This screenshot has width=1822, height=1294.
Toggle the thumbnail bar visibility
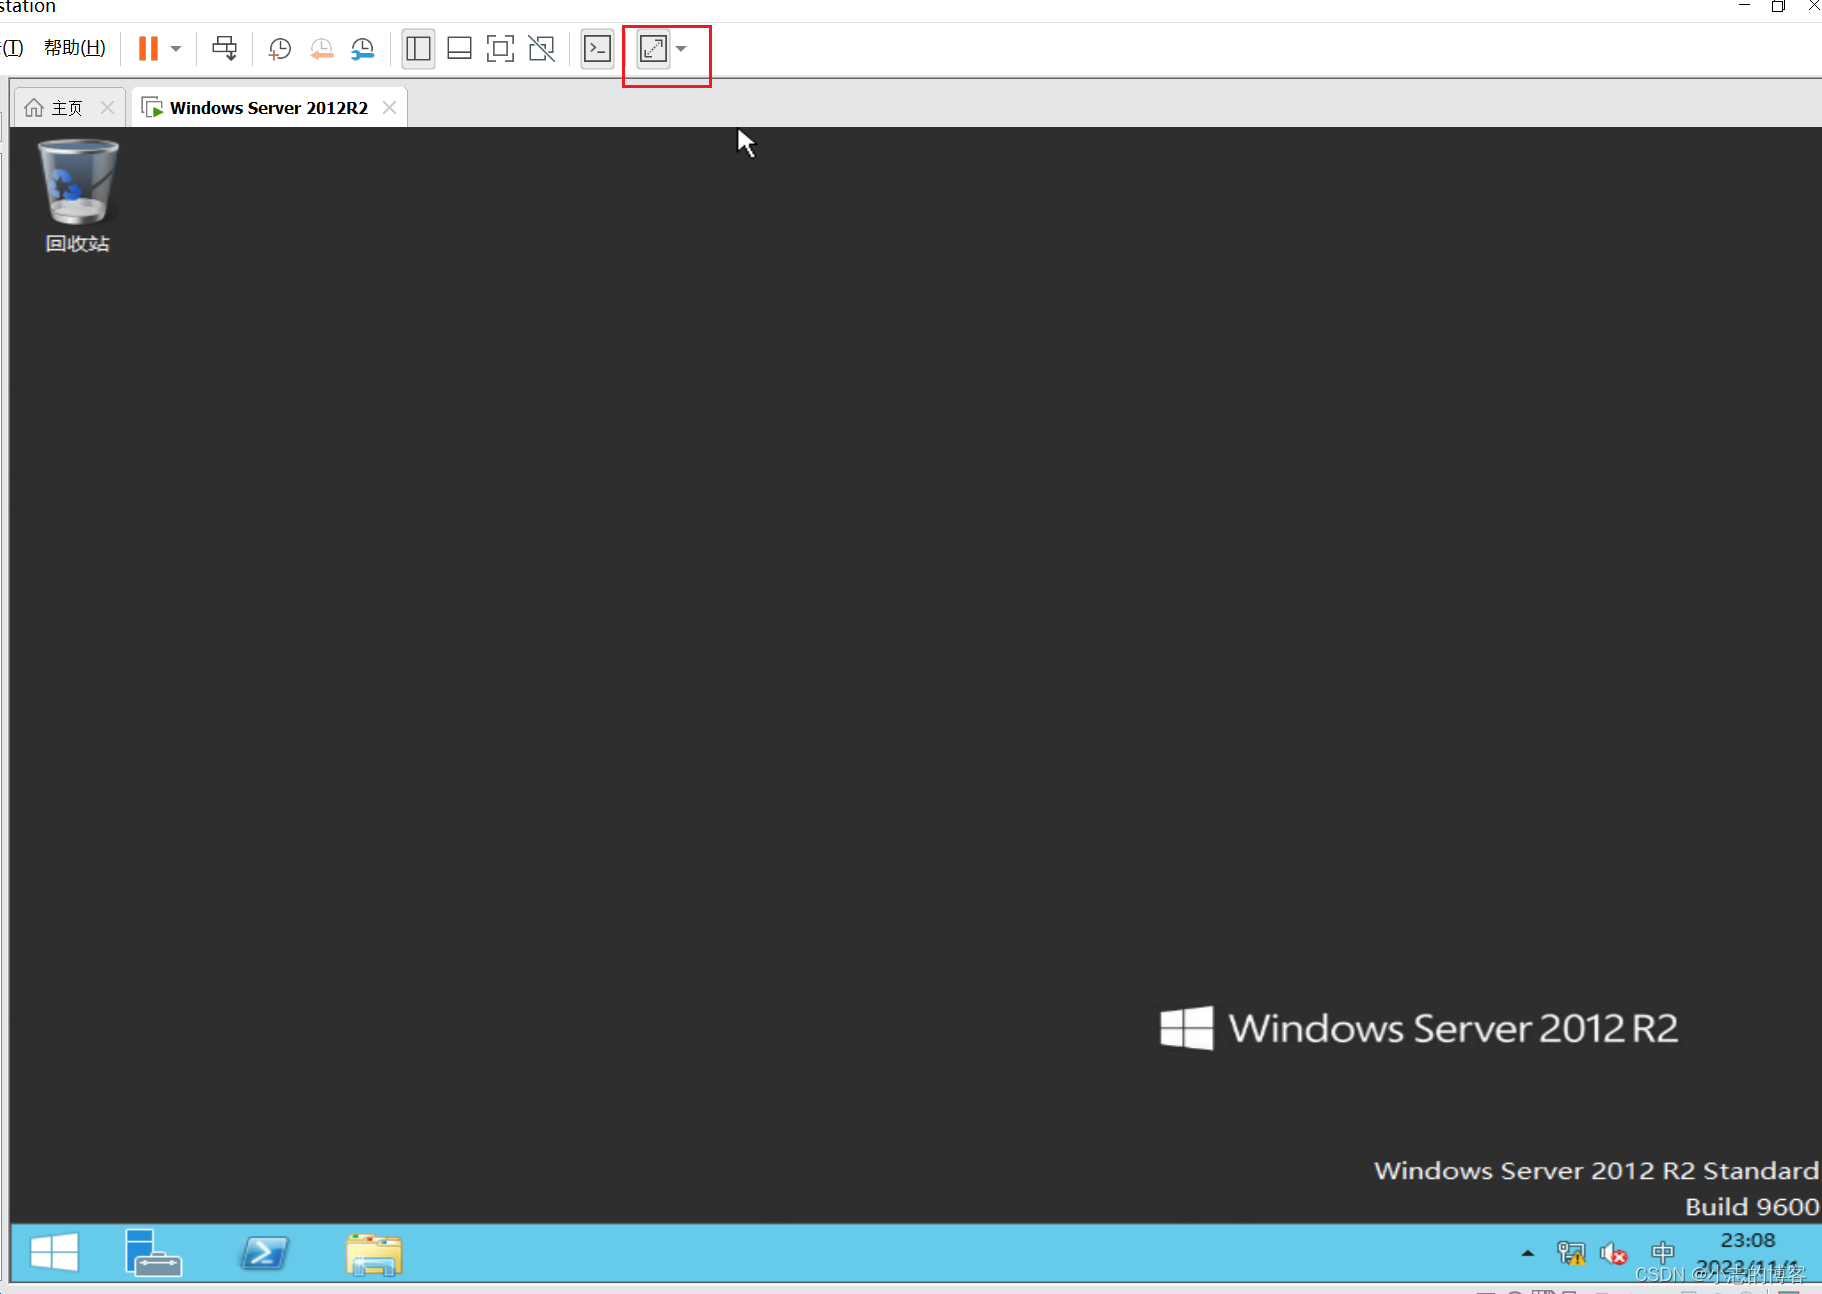(x=458, y=48)
